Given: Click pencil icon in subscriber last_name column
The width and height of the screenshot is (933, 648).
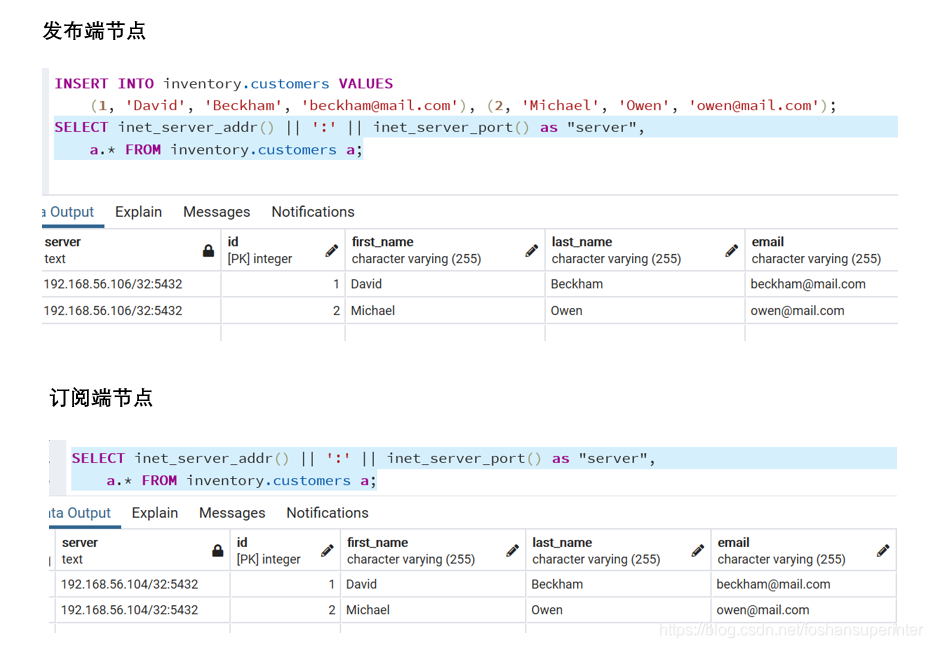Looking at the screenshot, I should (697, 551).
